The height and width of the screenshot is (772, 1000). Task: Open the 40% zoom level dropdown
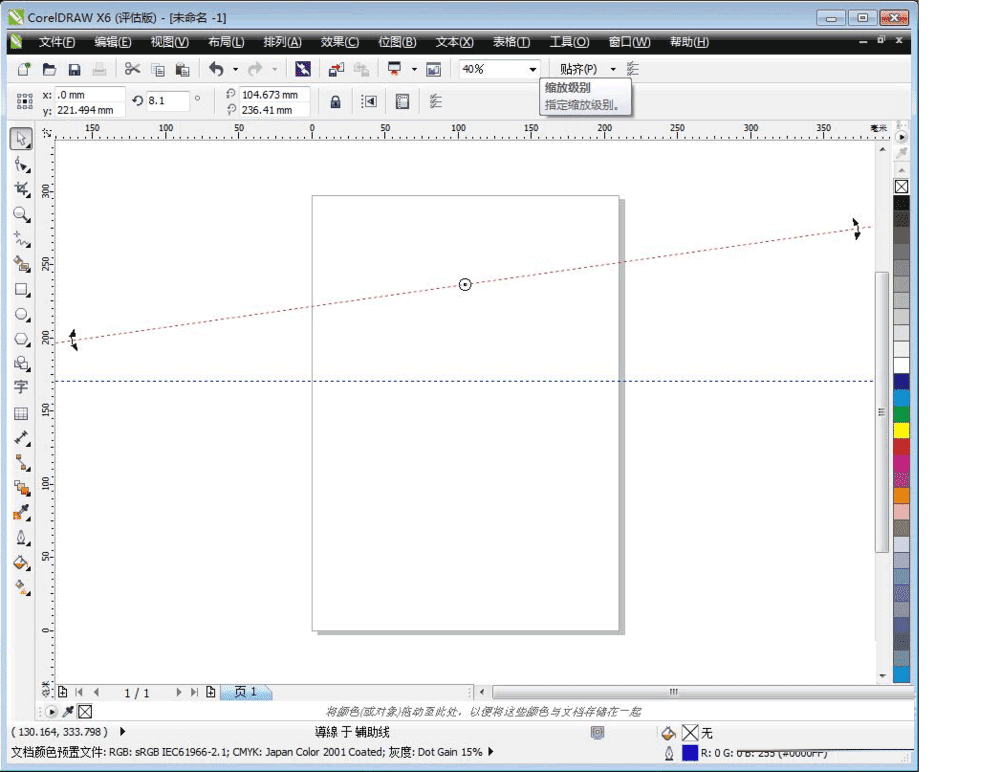[532, 70]
